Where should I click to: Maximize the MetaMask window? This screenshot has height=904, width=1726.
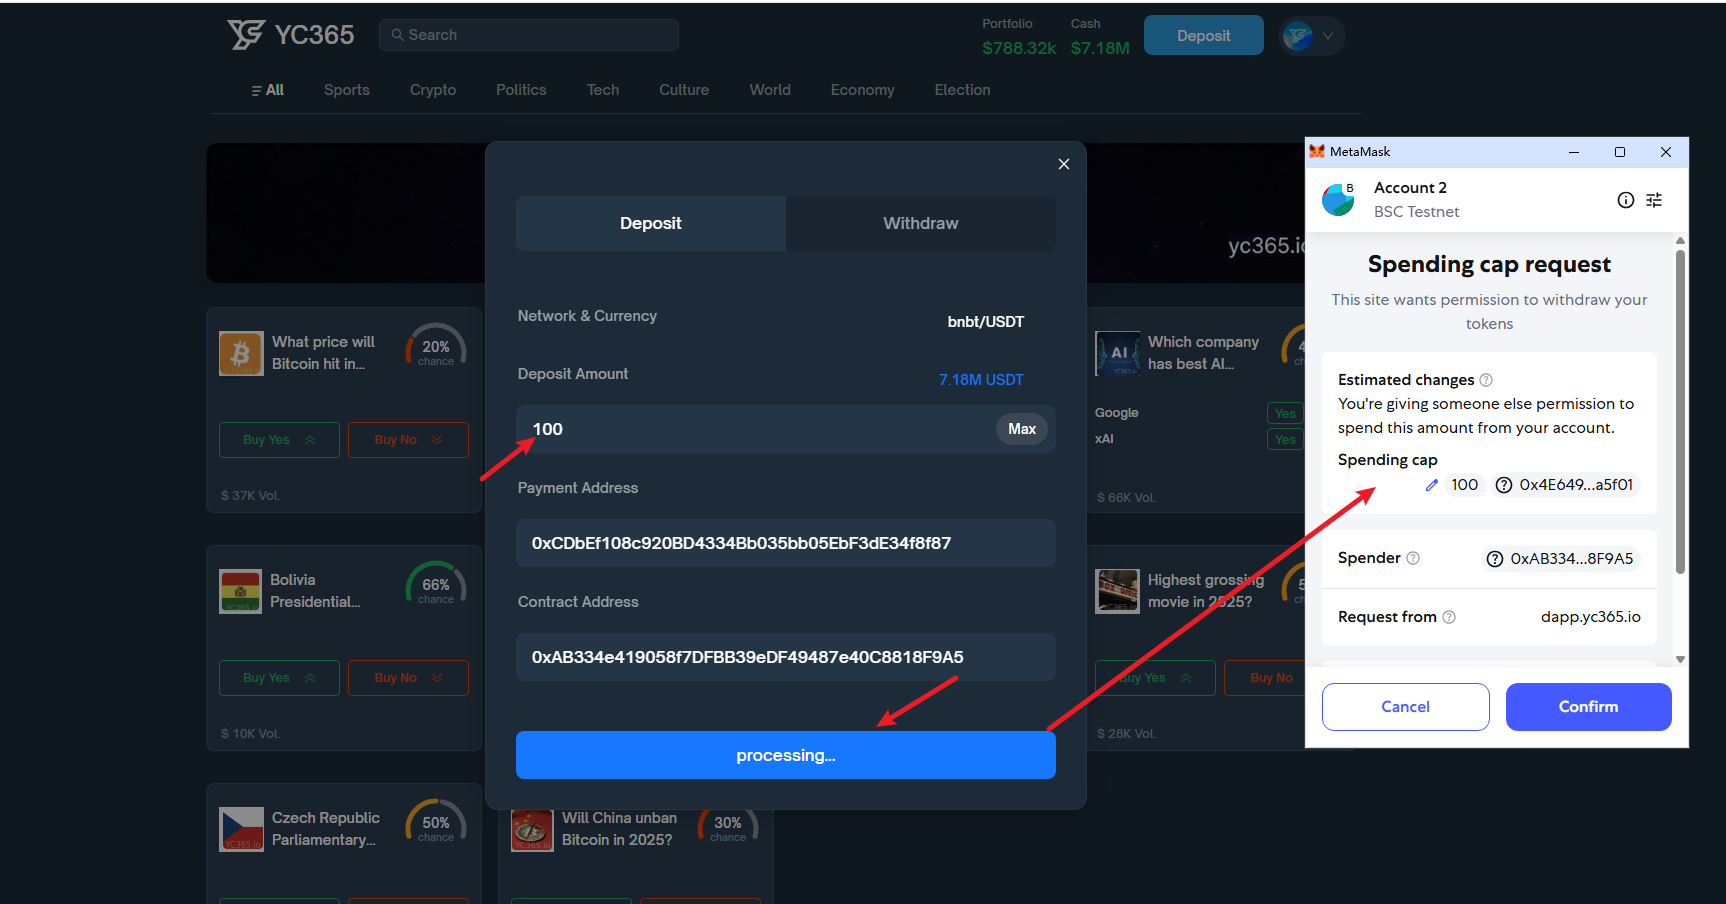tap(1620, 152)
